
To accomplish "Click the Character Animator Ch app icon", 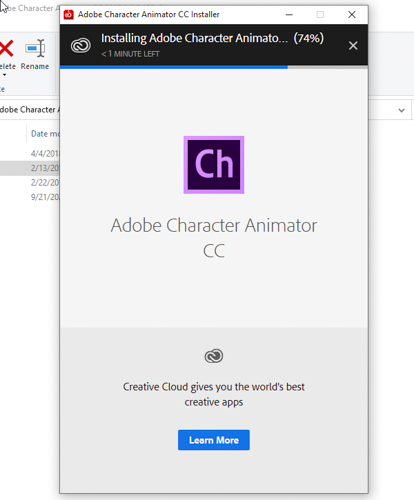I will (x=214, y=165).
